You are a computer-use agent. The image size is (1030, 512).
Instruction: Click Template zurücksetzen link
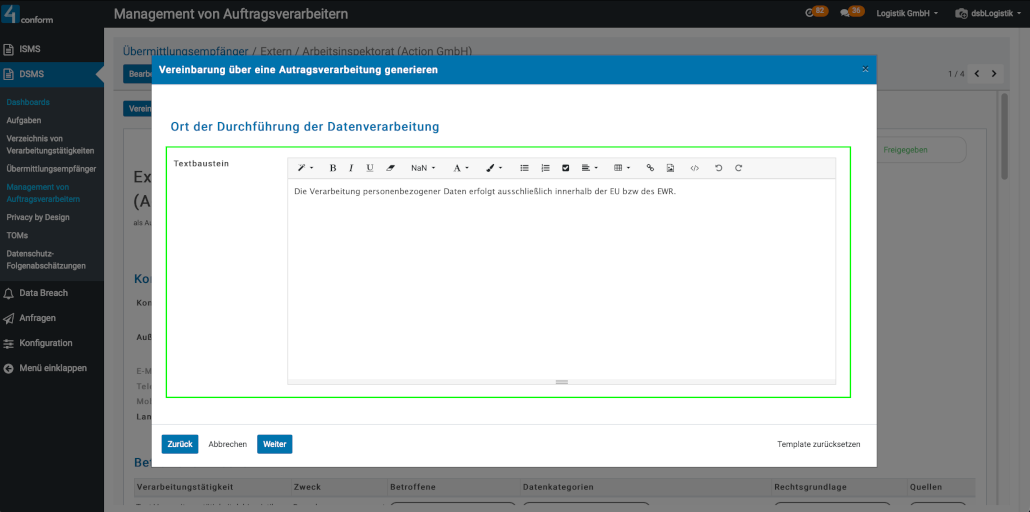818,444
